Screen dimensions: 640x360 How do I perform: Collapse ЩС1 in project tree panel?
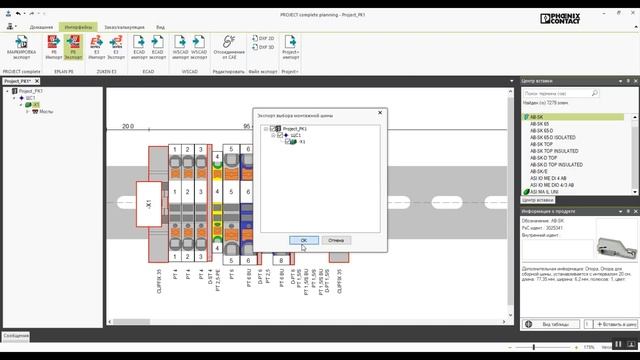click(x=14, y=98)
